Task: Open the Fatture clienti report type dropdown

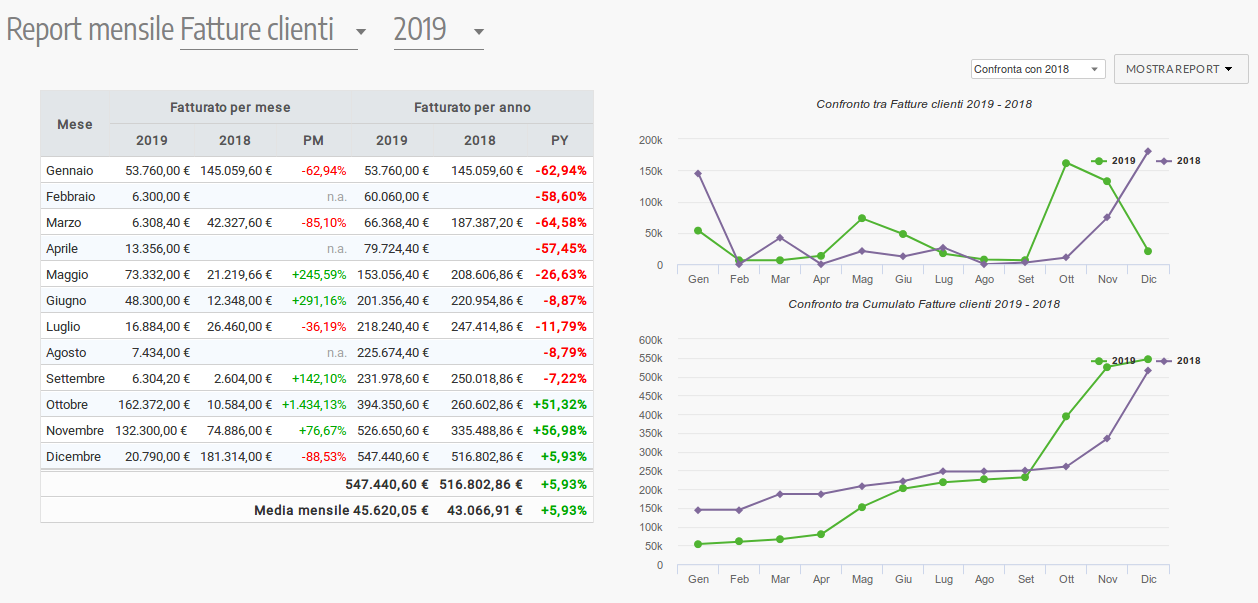Action: pyautogui.click(x=272, y=30)
